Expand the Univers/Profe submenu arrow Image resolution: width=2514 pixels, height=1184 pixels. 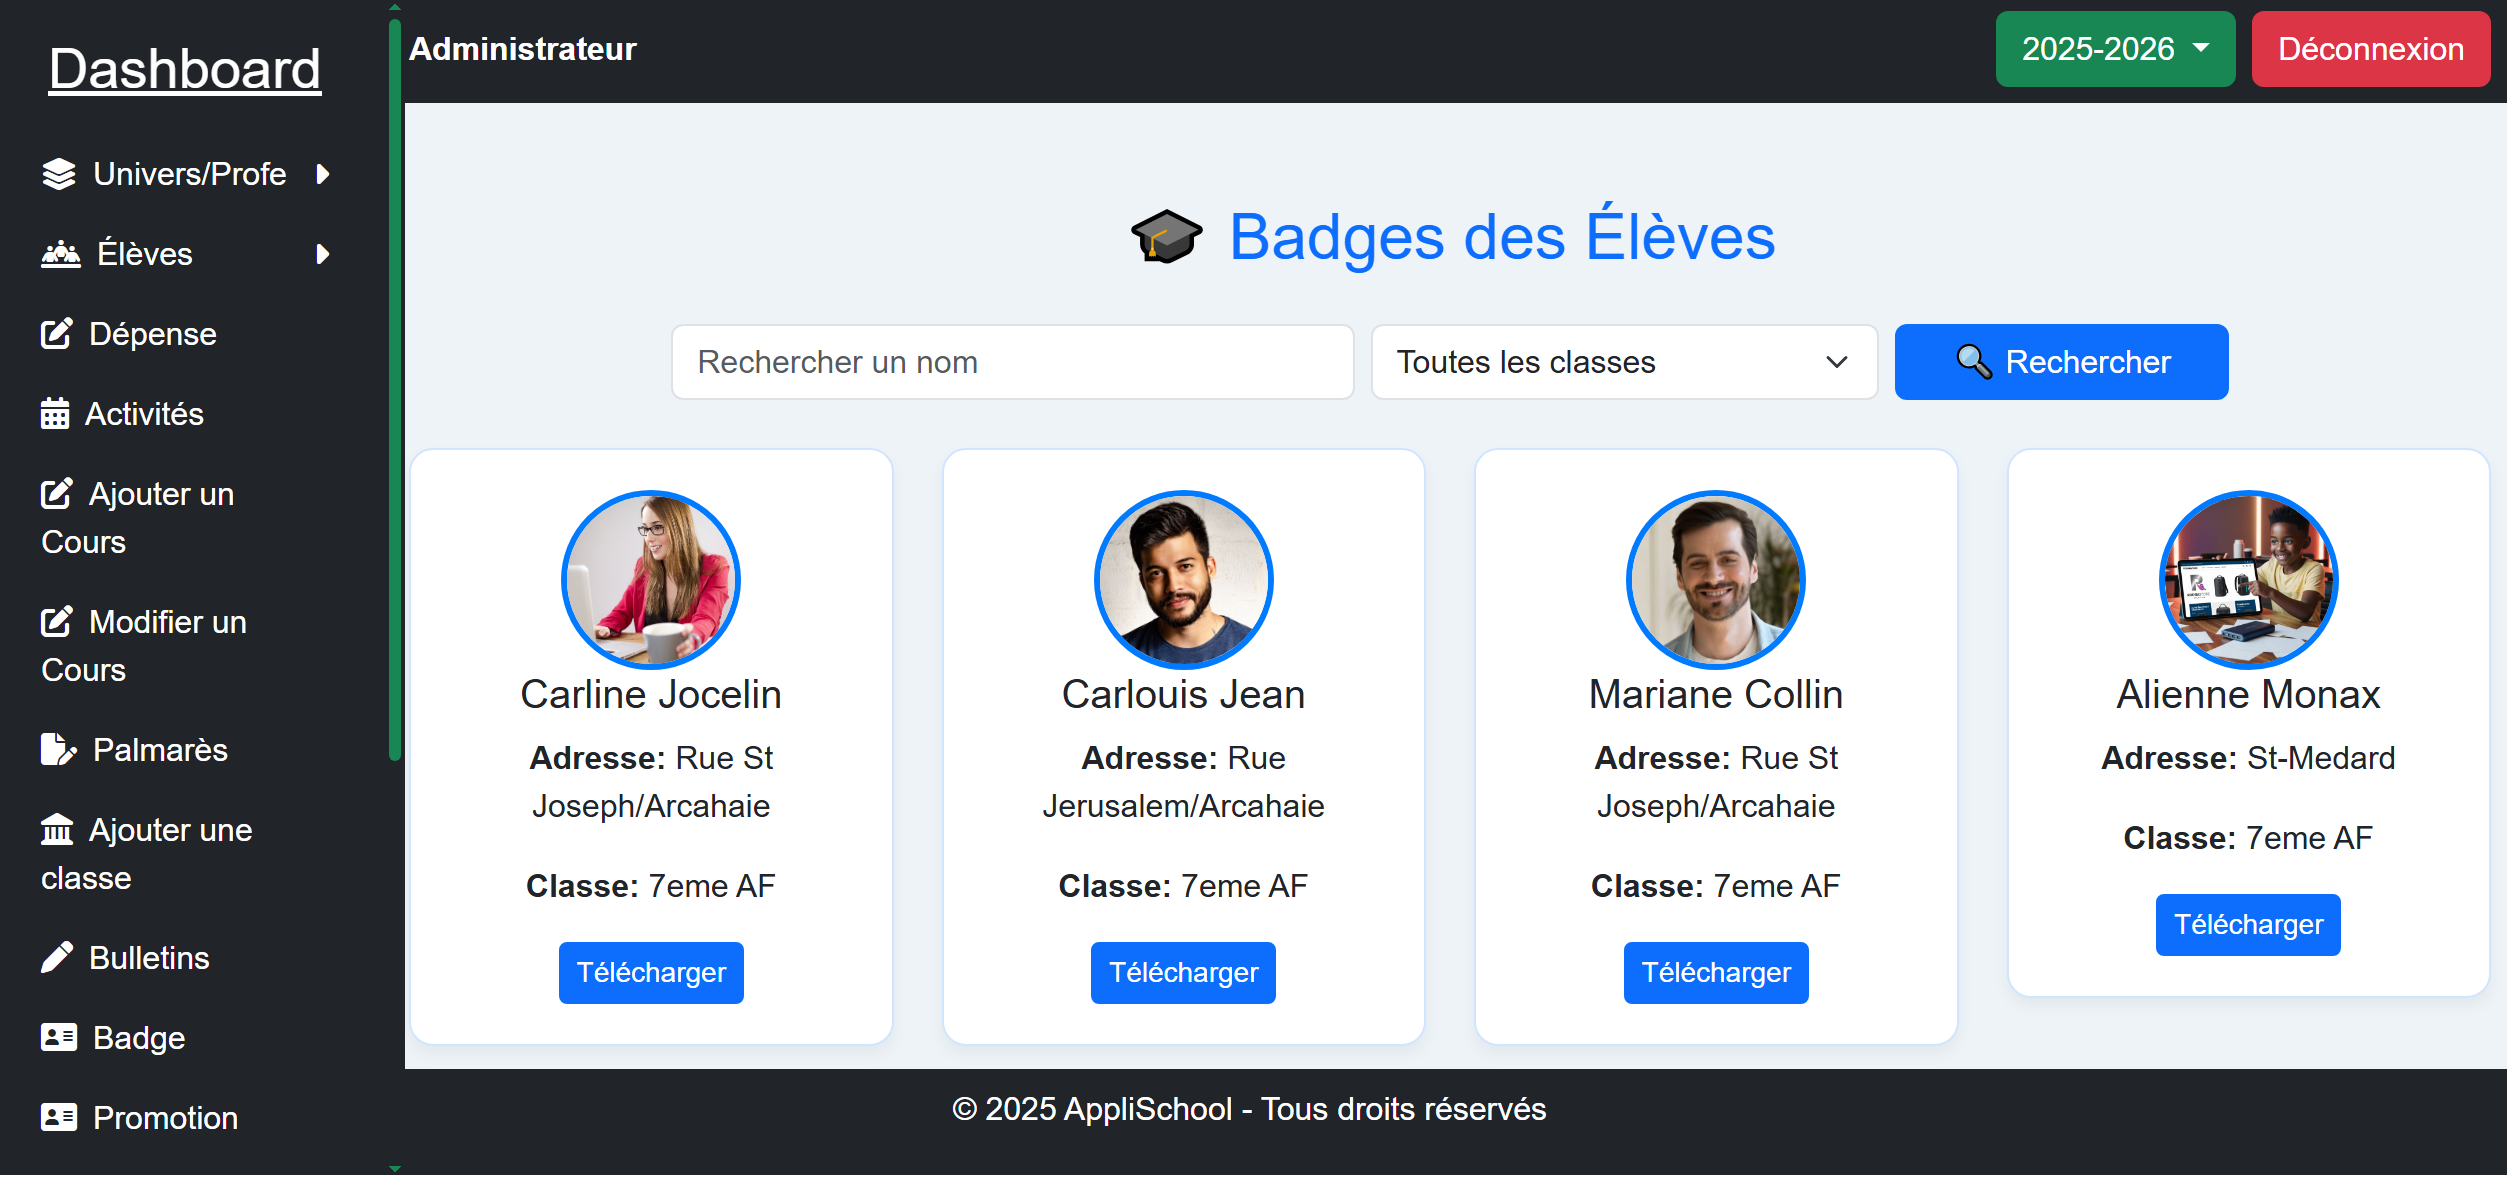point(322,174)
